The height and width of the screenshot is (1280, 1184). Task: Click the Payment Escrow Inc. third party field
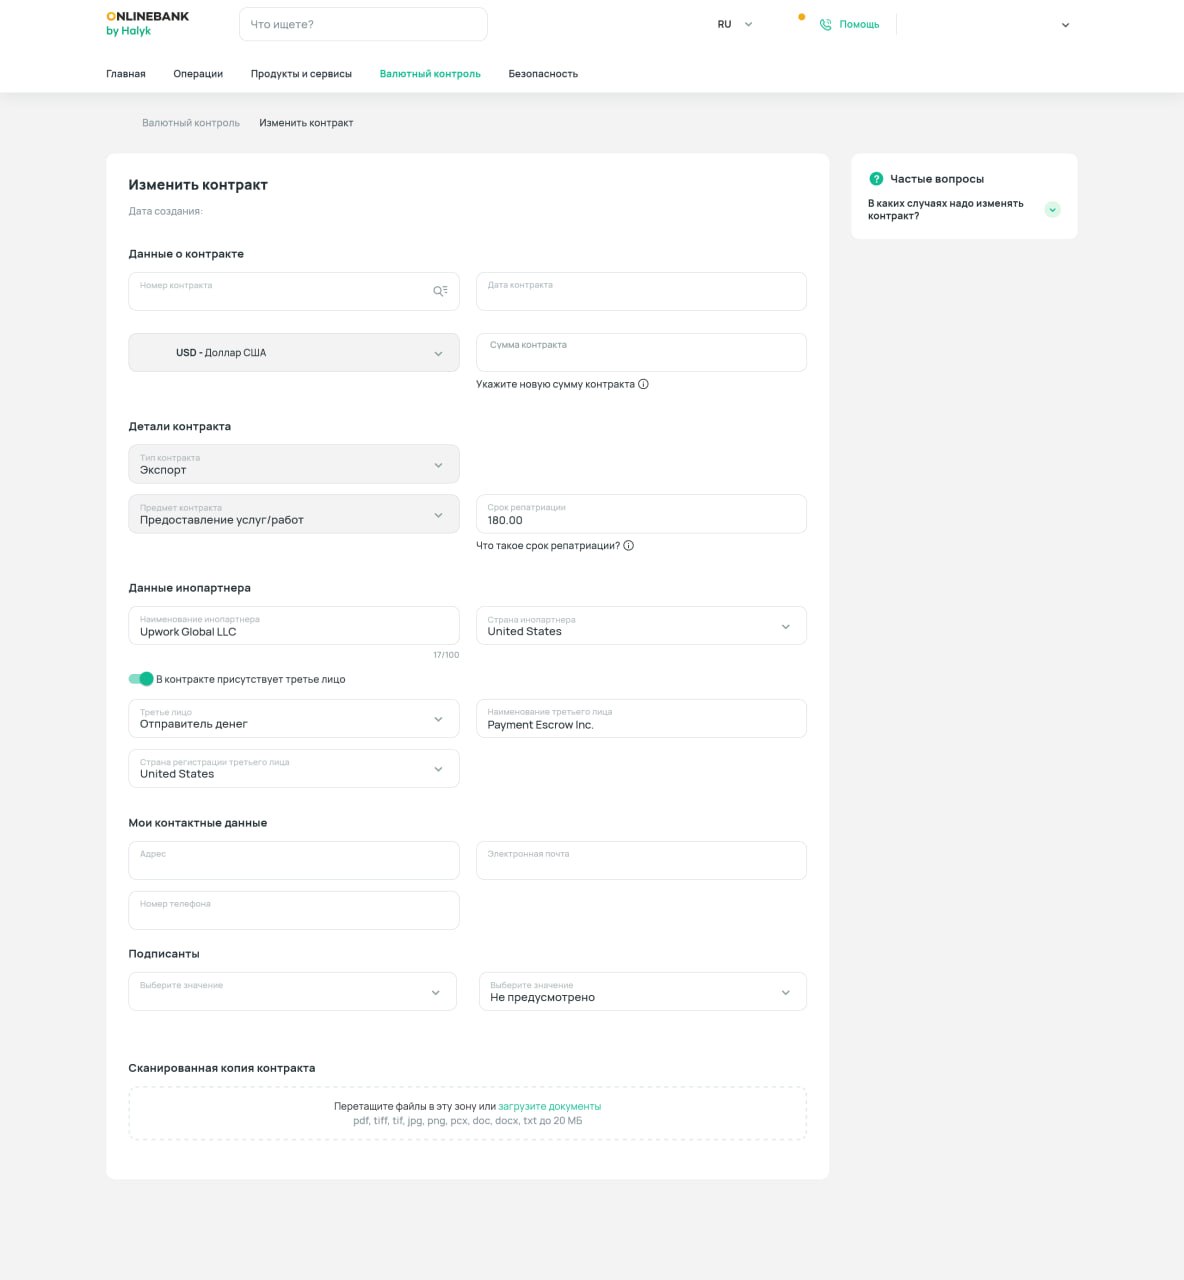click(x=641, y=719)
